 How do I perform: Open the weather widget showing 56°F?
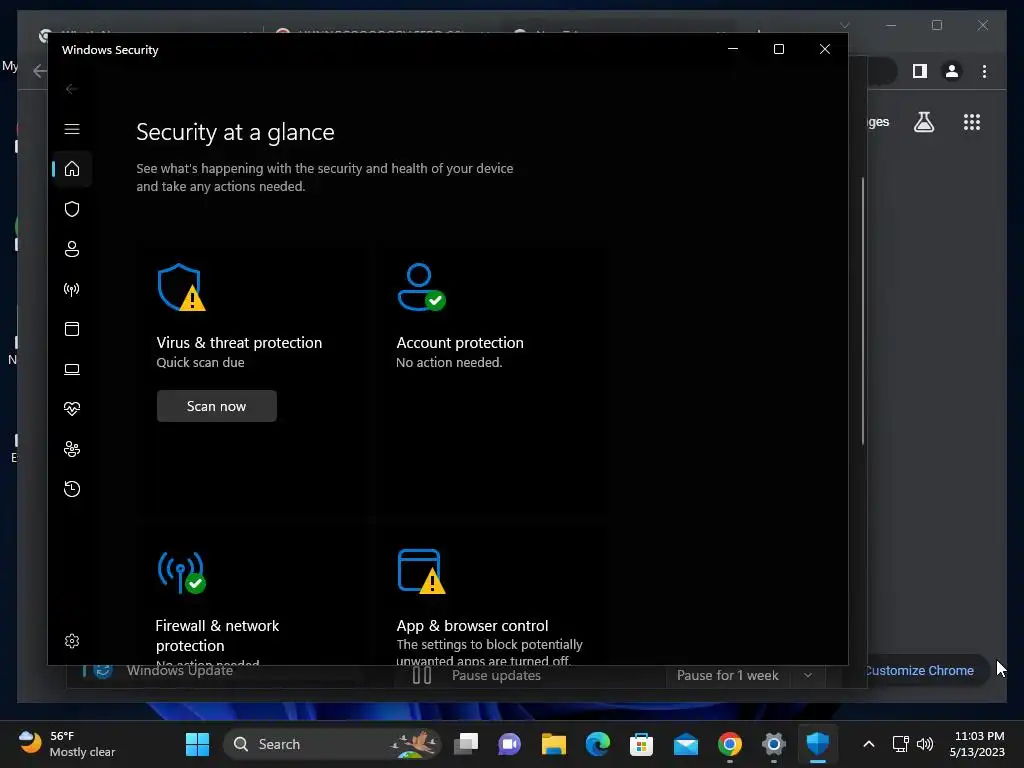[67, 744]
